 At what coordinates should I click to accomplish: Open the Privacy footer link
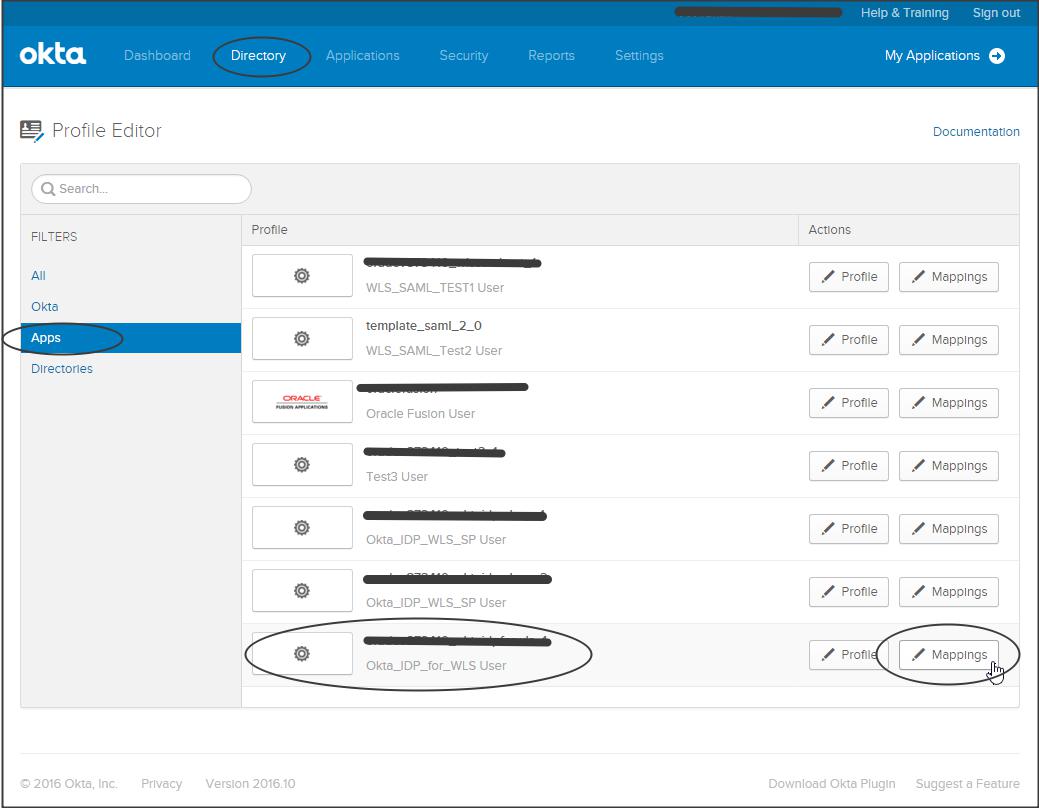tap(161, 783)
